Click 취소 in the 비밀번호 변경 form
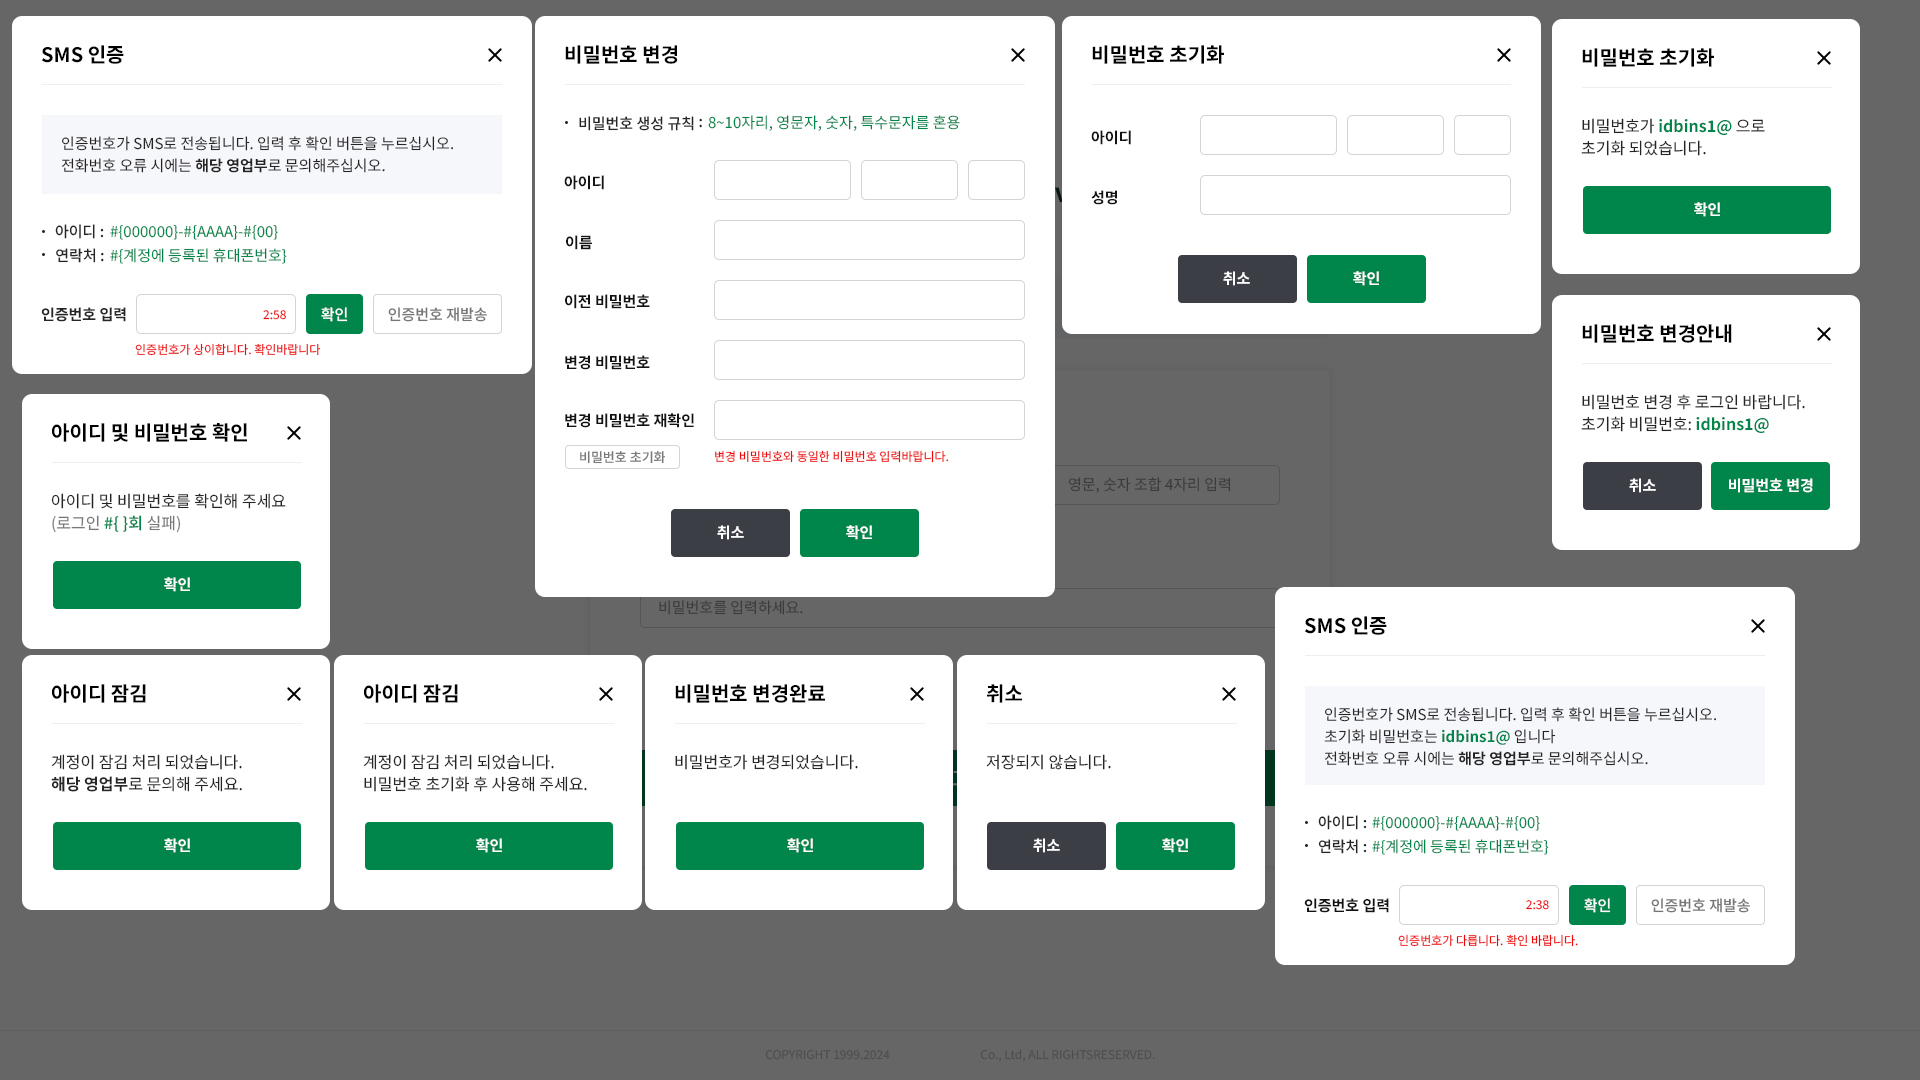Screen dimensions: 1920x1080 (730, 533)
